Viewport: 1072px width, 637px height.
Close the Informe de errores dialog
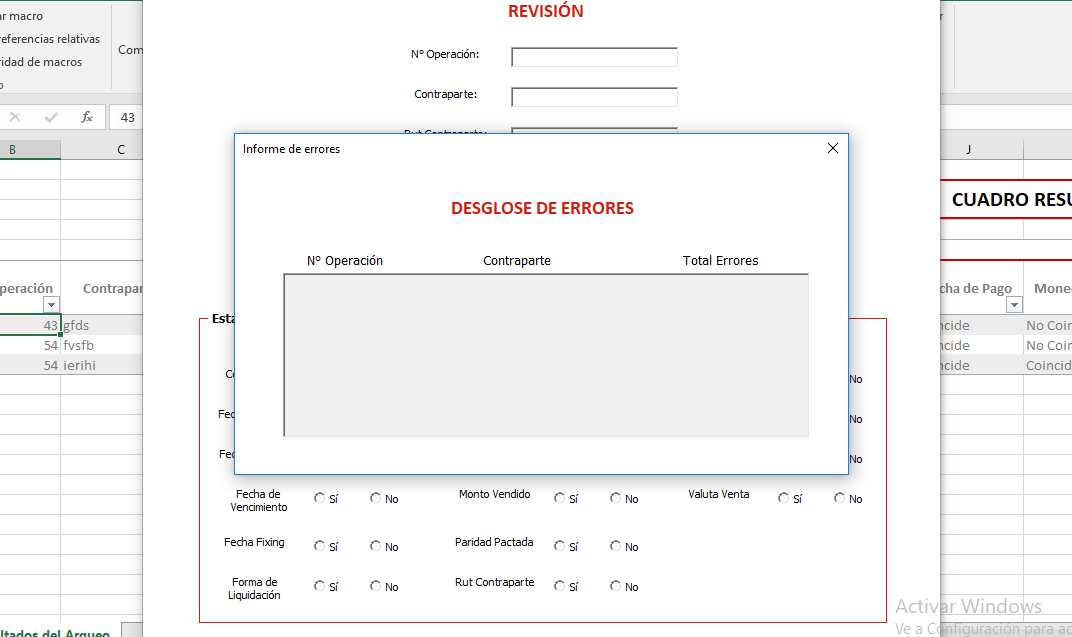tap(833, 148)
